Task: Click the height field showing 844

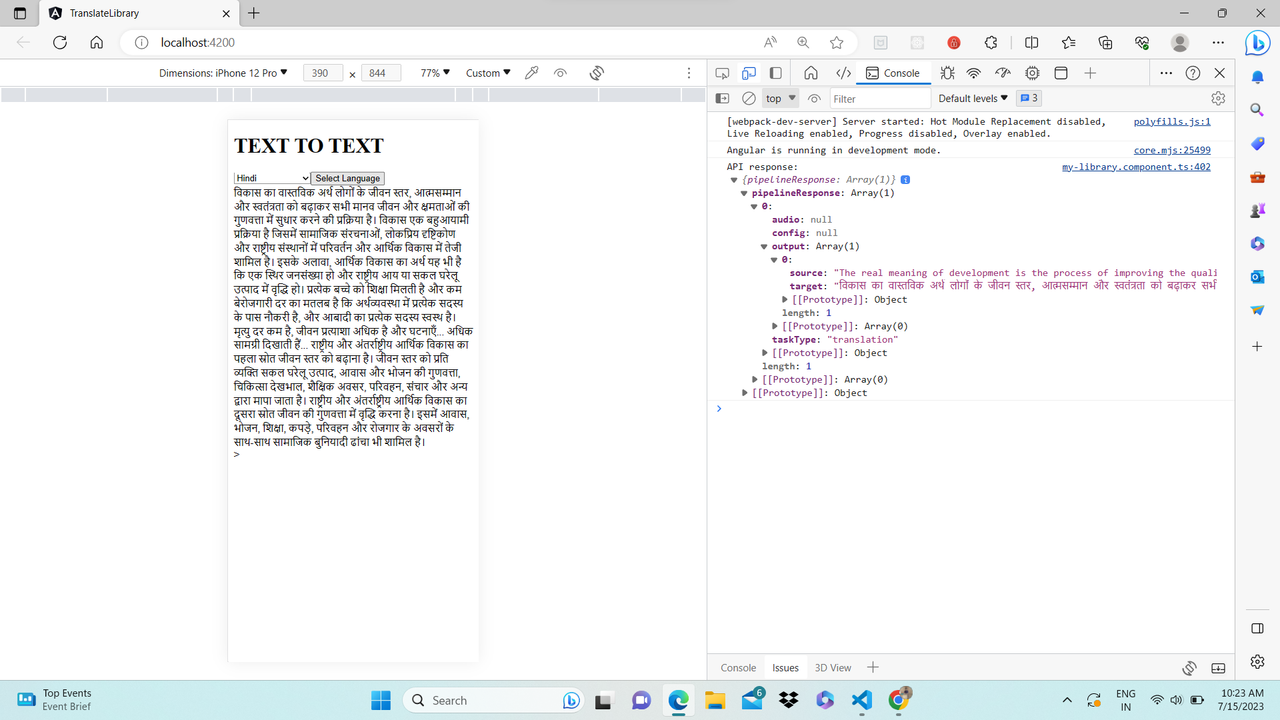Action: click(x=379, y=73)
